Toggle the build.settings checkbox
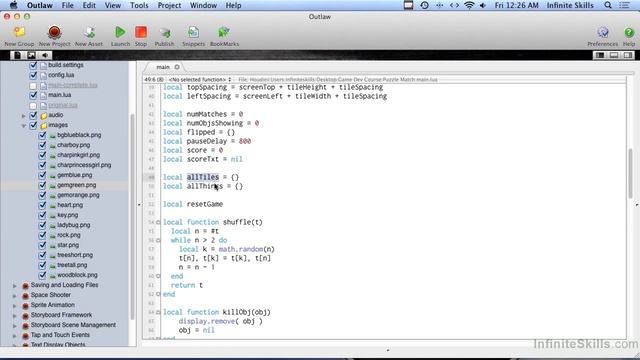Image resolution: width=640 pixels, height=360 pixels. [x=33, y=65]
